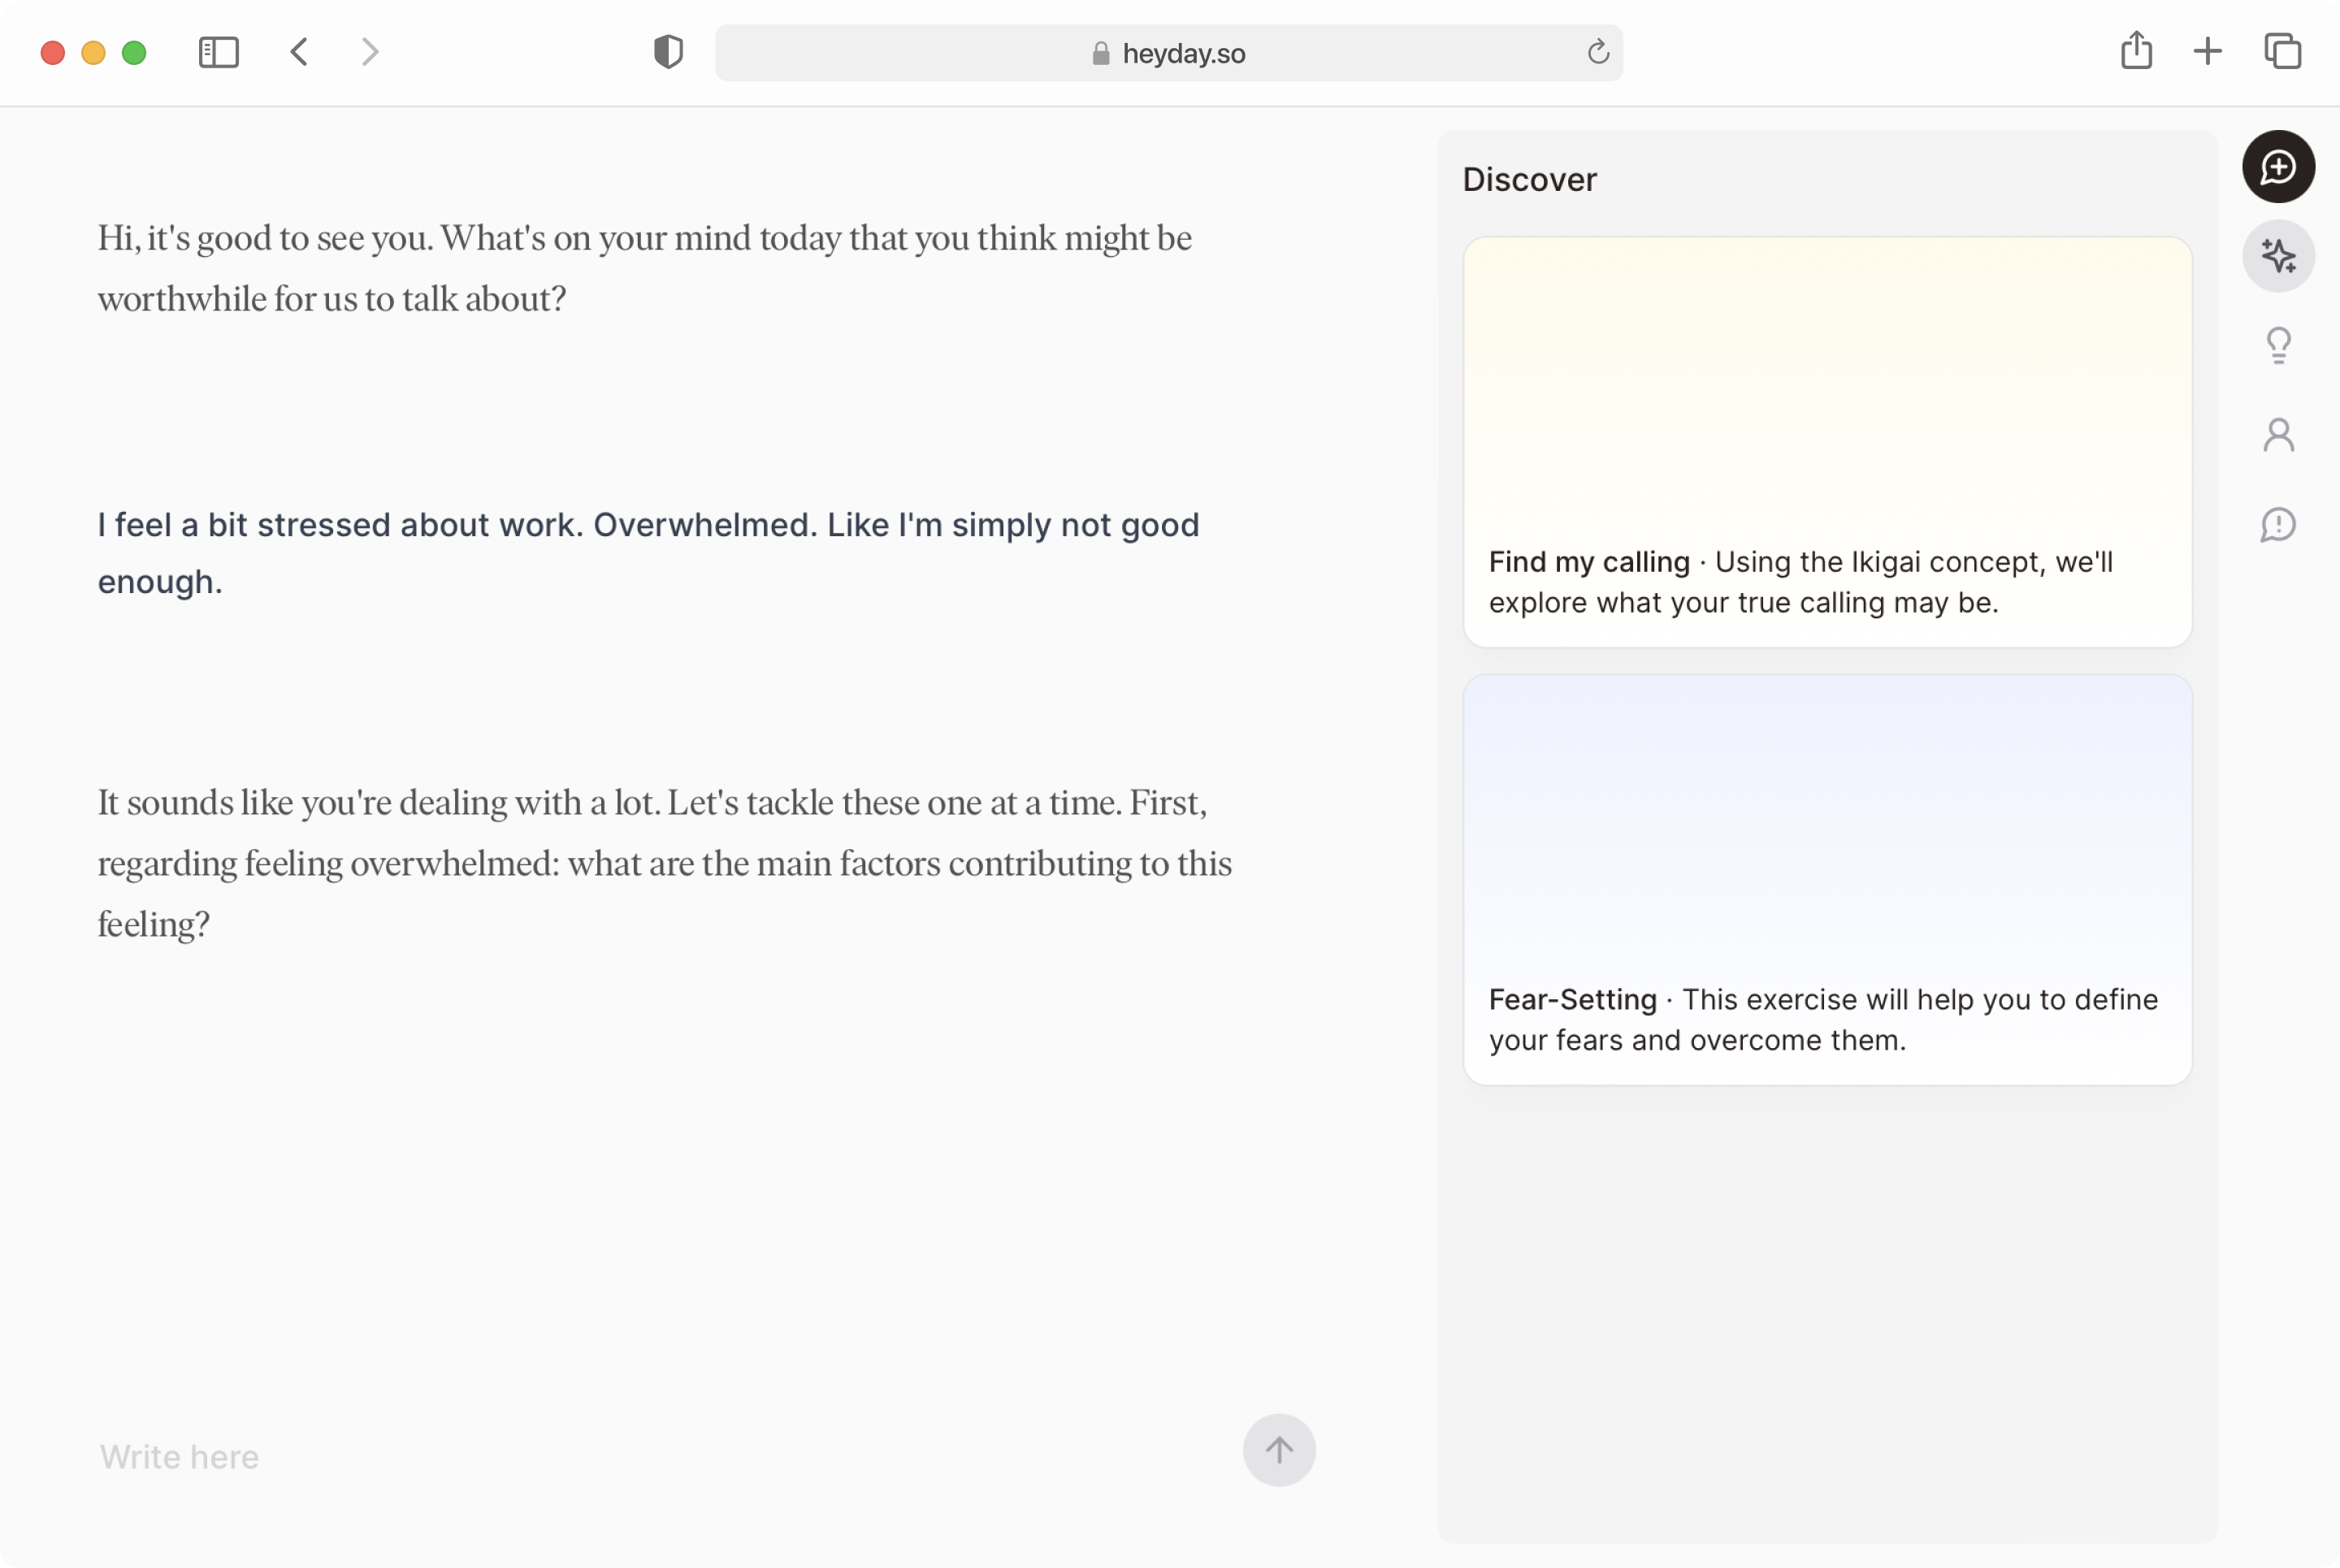Viewport: 2340px width, 1568px height.
Task: Open the Share menu
Action: (x=2136, y=50)
